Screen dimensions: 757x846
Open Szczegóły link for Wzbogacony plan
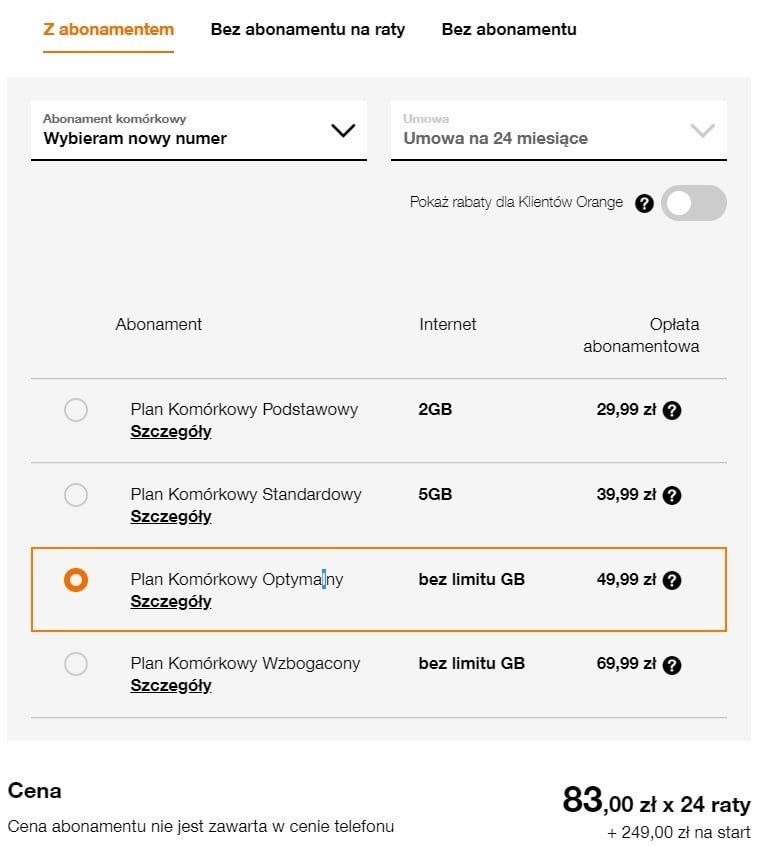171,685
